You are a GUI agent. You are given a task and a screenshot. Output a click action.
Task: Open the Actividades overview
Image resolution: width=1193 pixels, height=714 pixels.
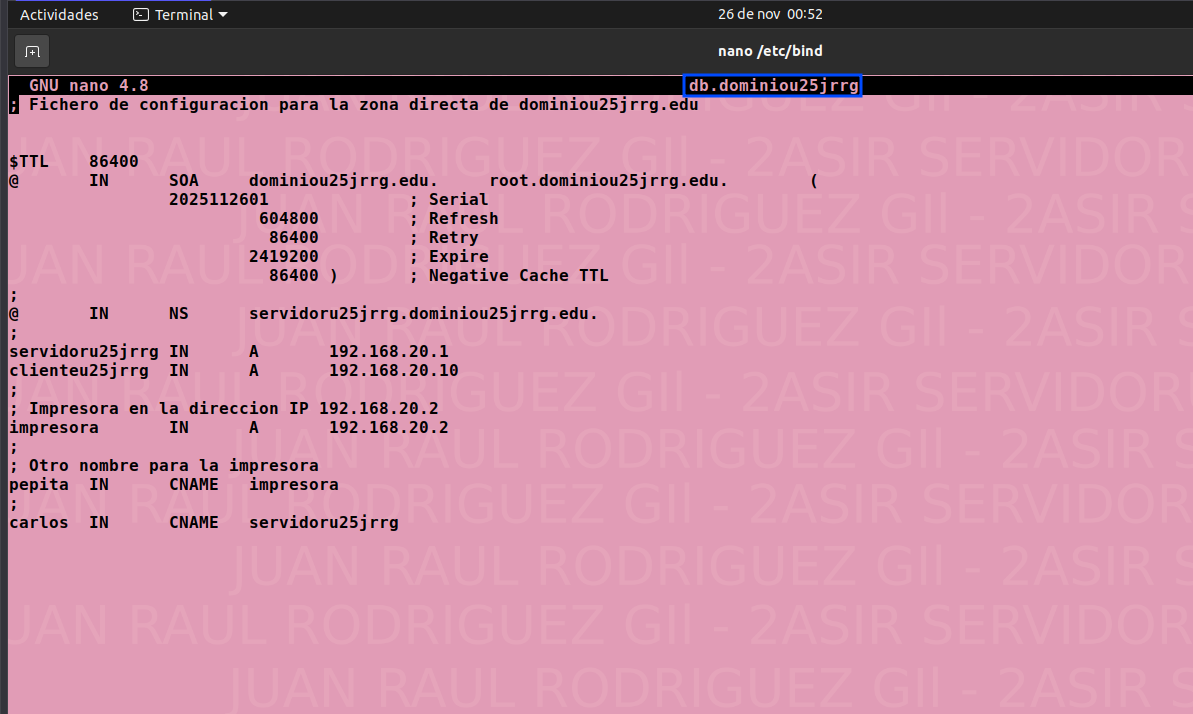pyautogui.click(x=59, y=14)
